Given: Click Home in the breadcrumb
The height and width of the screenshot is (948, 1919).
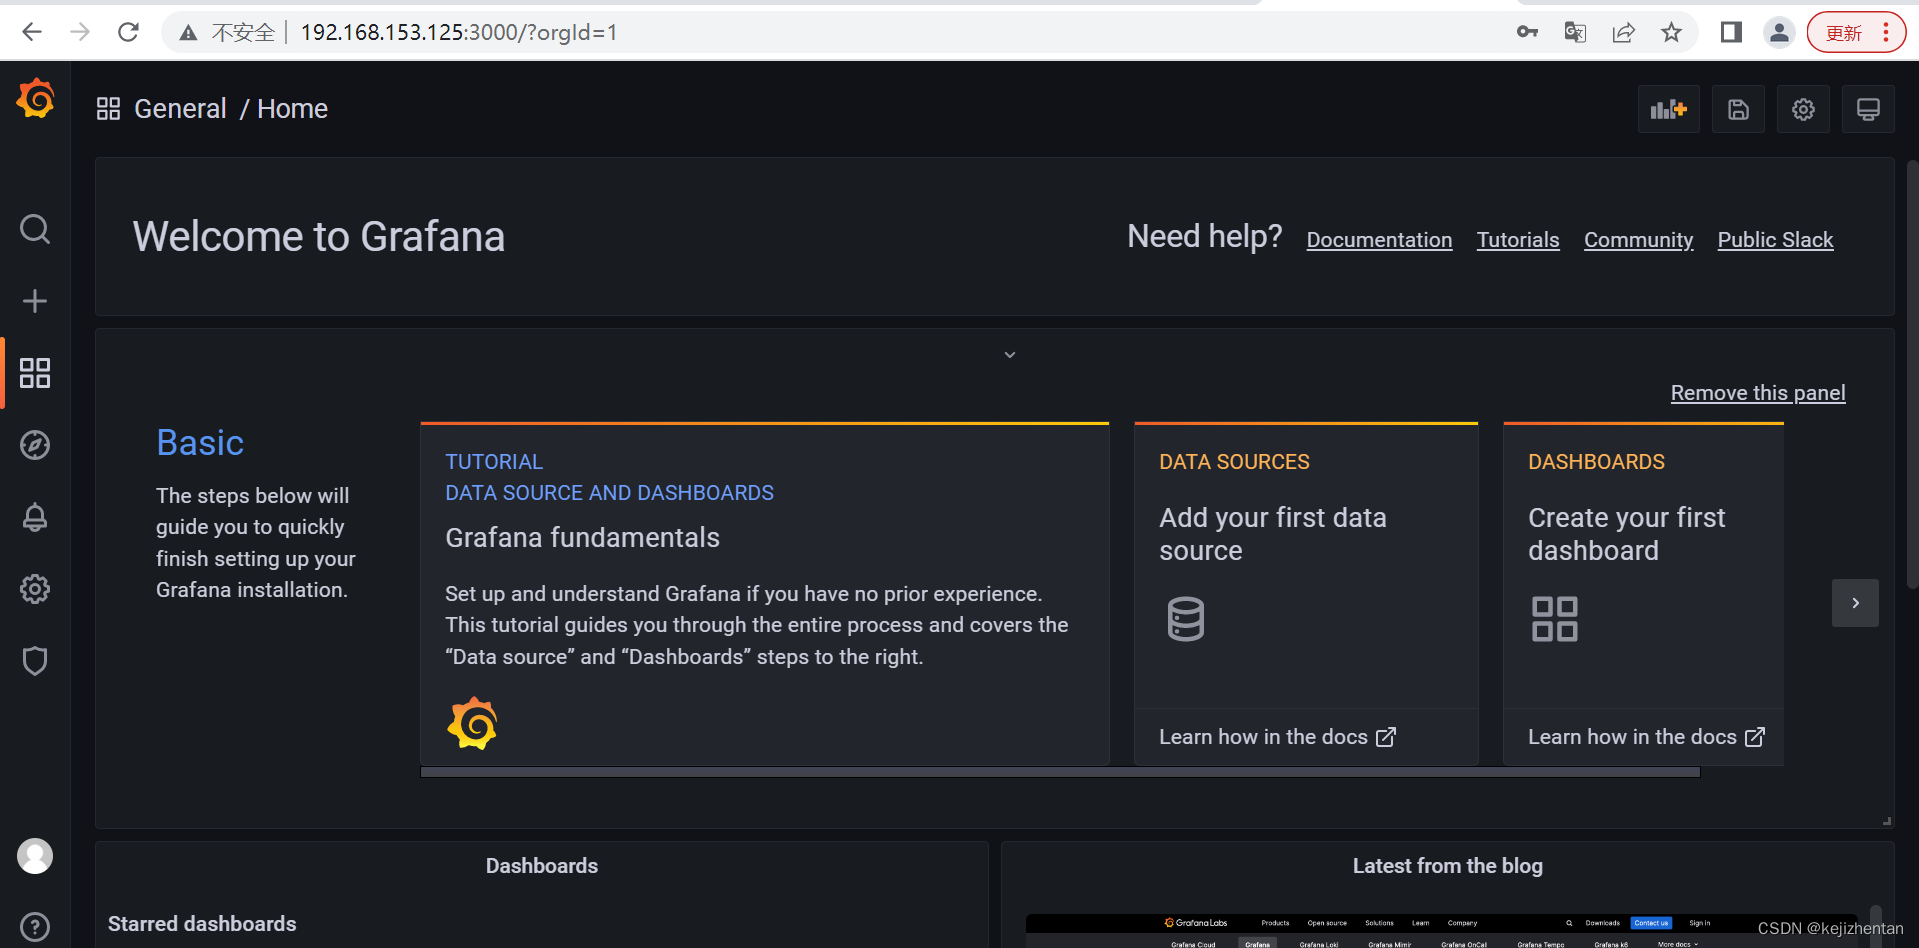Looking at the screenshot, I should [x=292, y=109].
